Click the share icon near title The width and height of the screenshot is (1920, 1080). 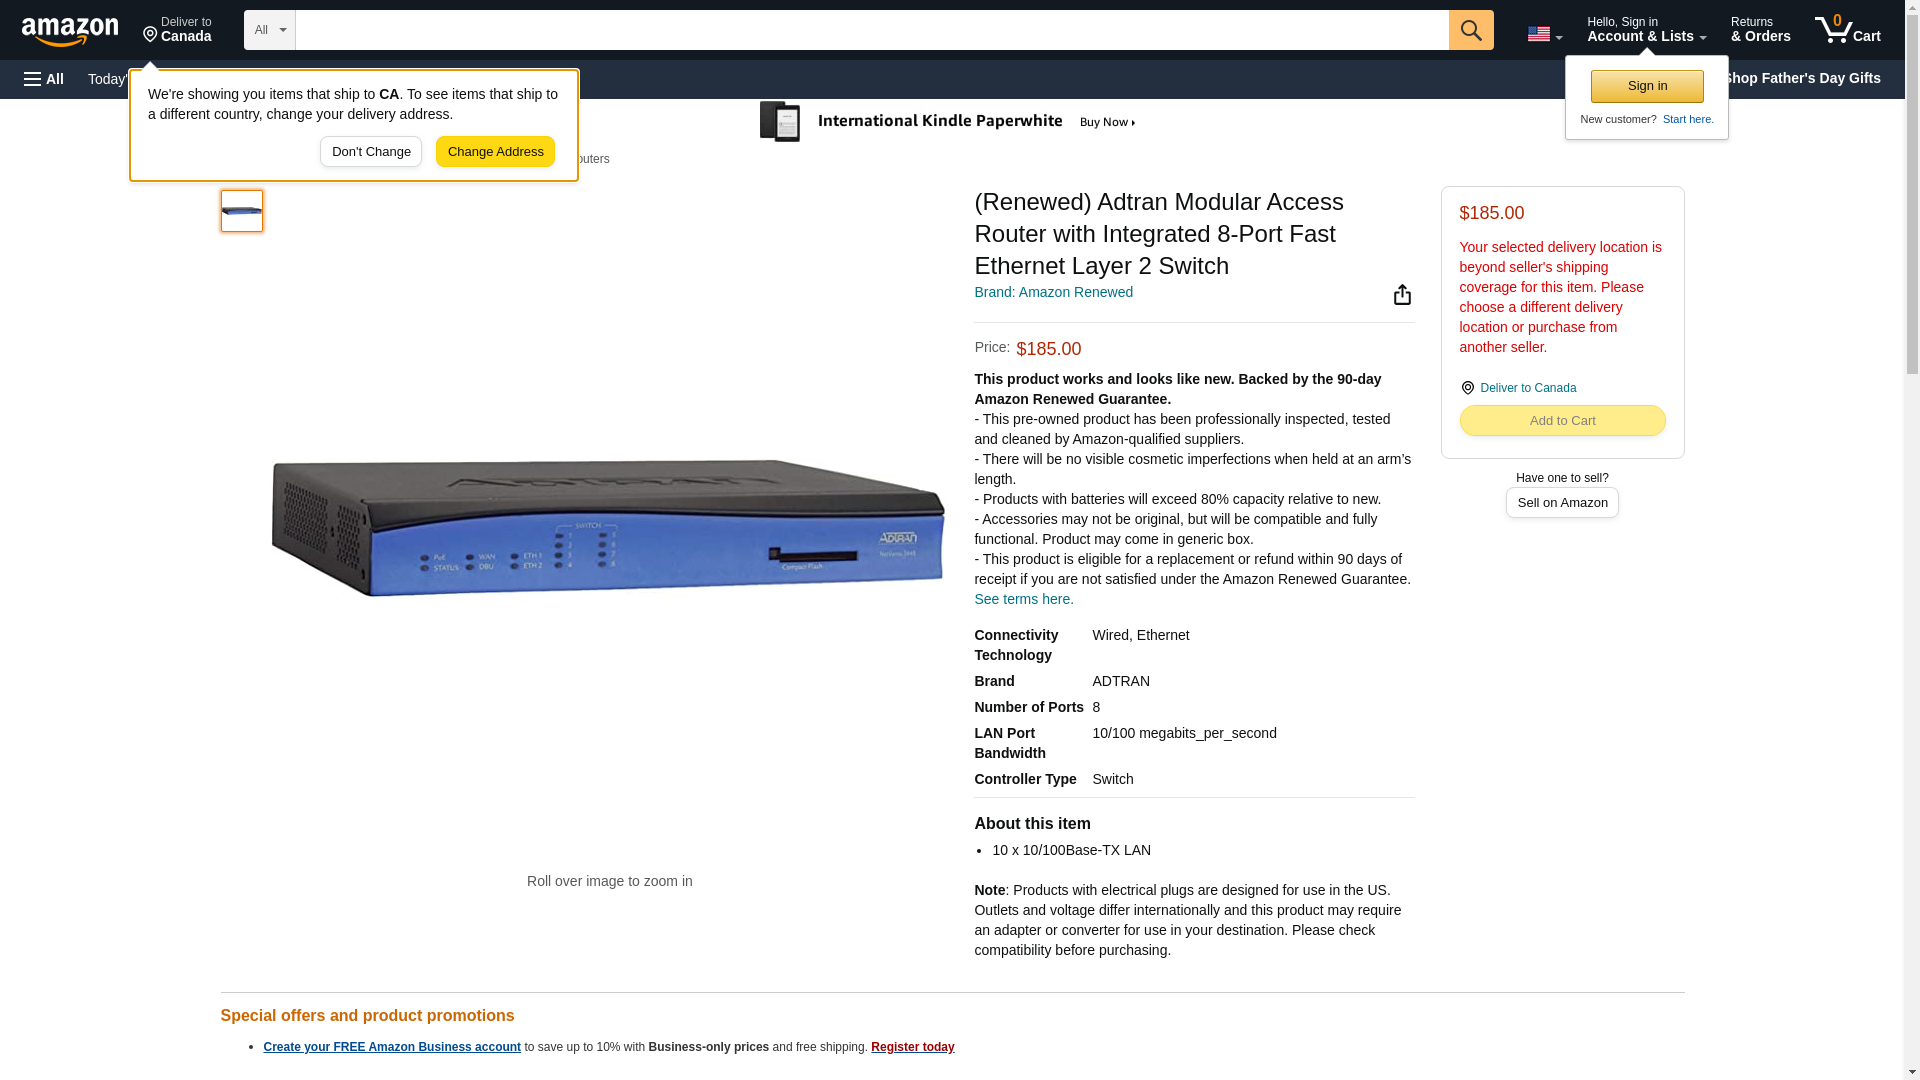click(x=1402, y=294)
